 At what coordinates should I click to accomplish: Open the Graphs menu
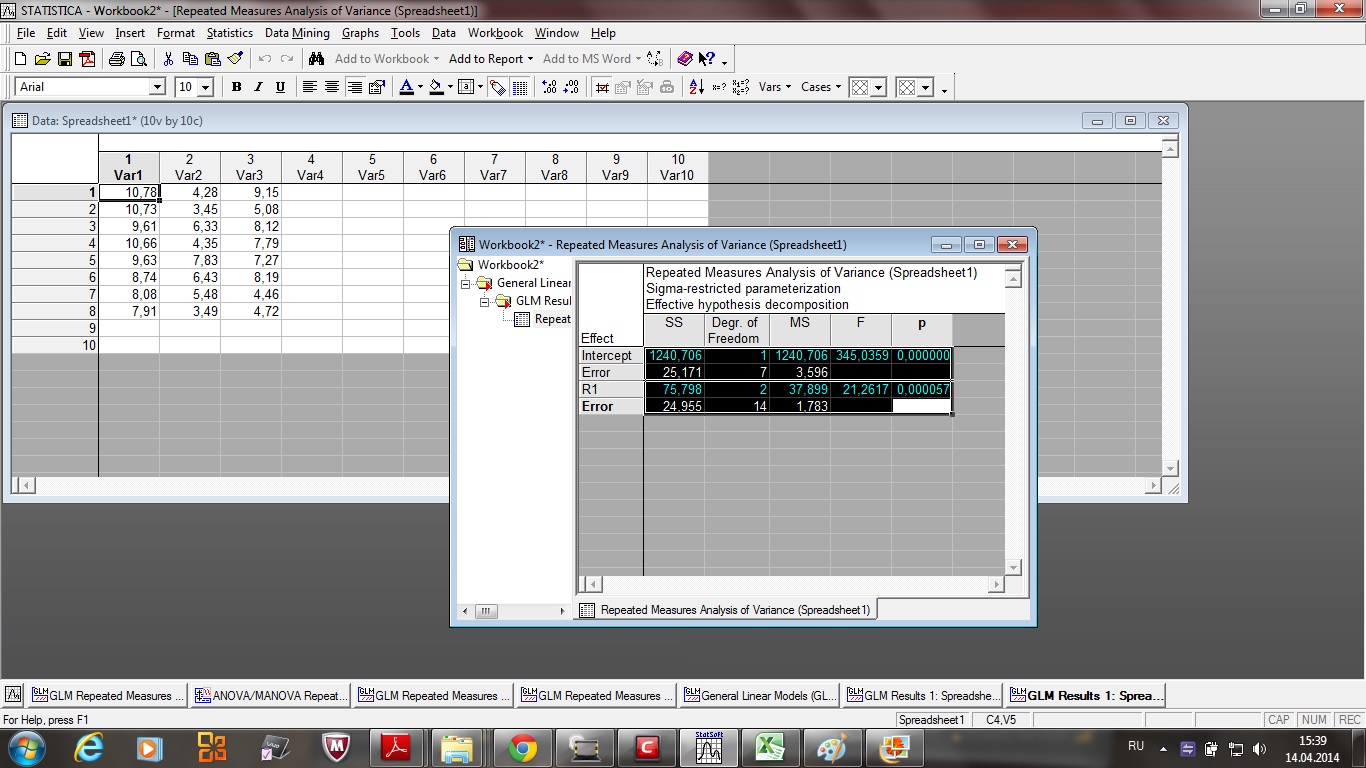pyautogui.click(x=360, y=33)
